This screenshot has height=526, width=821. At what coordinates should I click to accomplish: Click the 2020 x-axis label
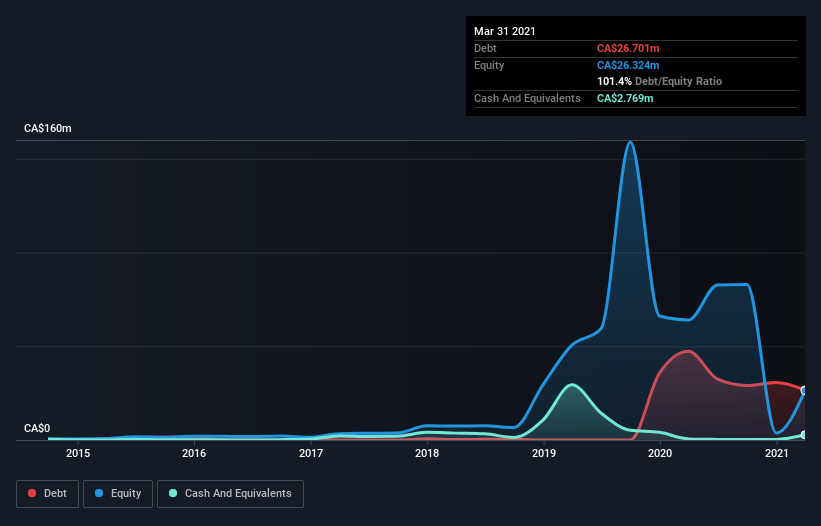pos(660,453)
